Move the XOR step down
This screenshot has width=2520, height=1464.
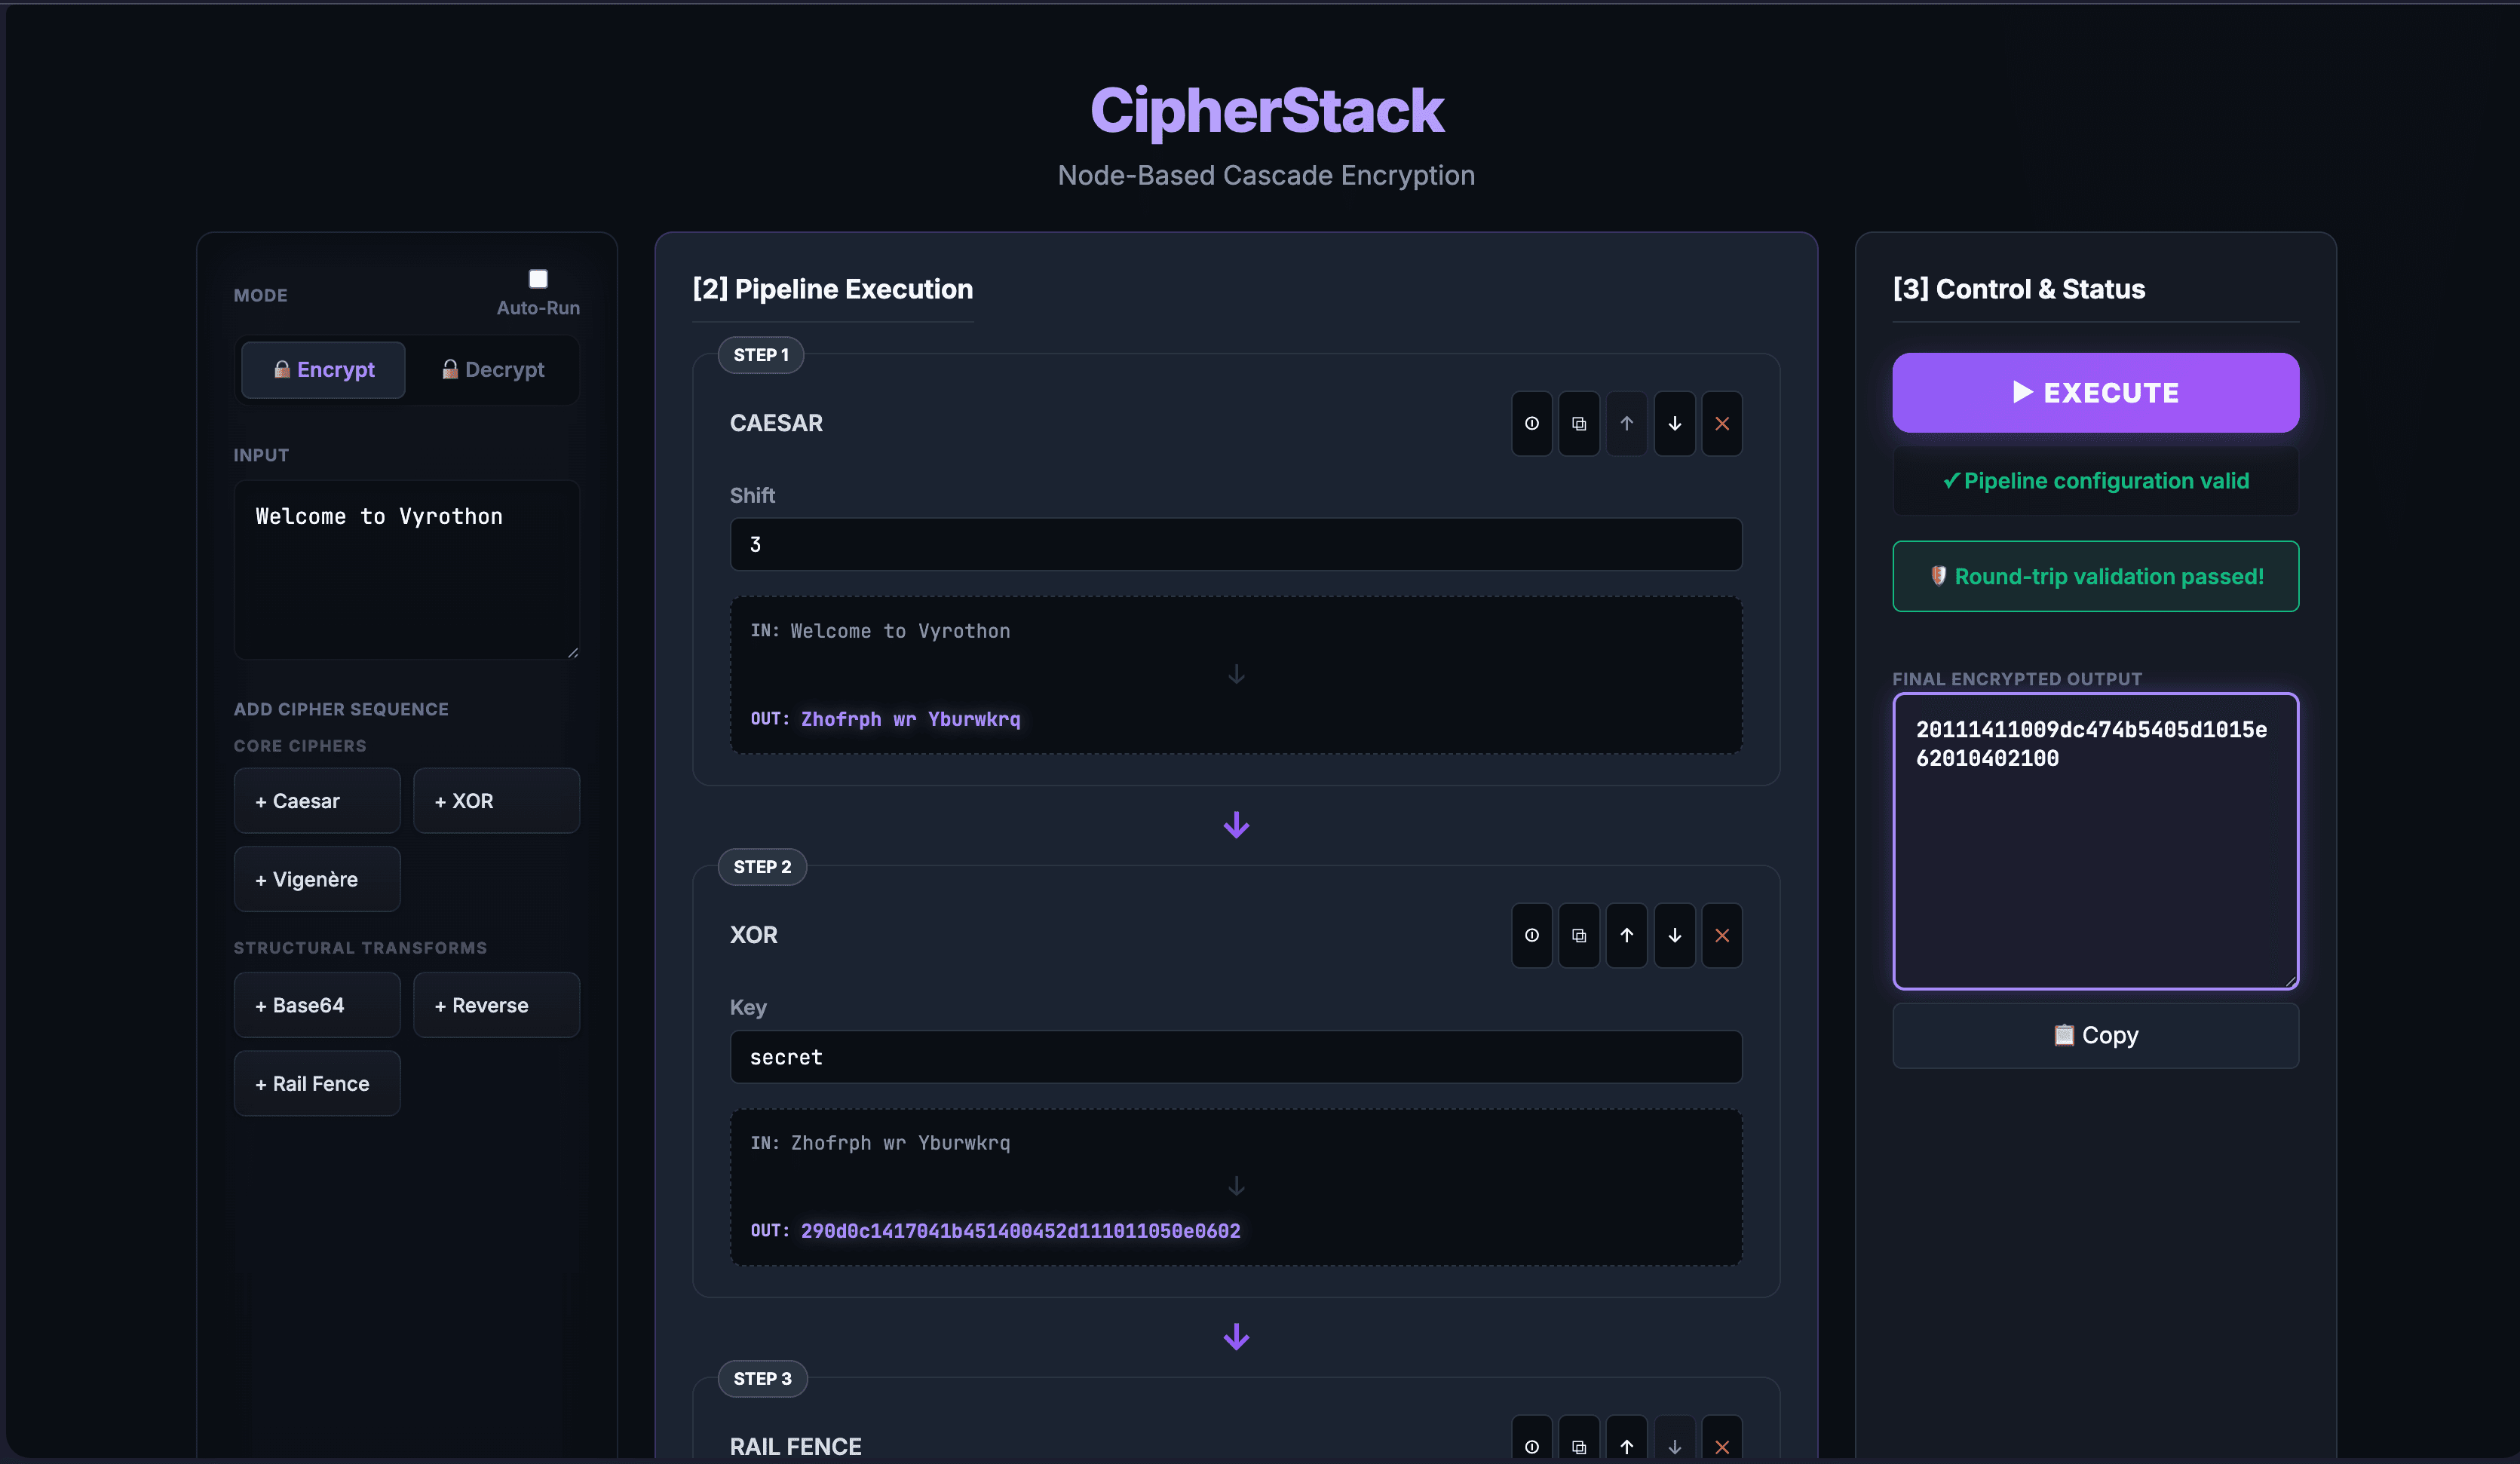tap(1674, 936)
